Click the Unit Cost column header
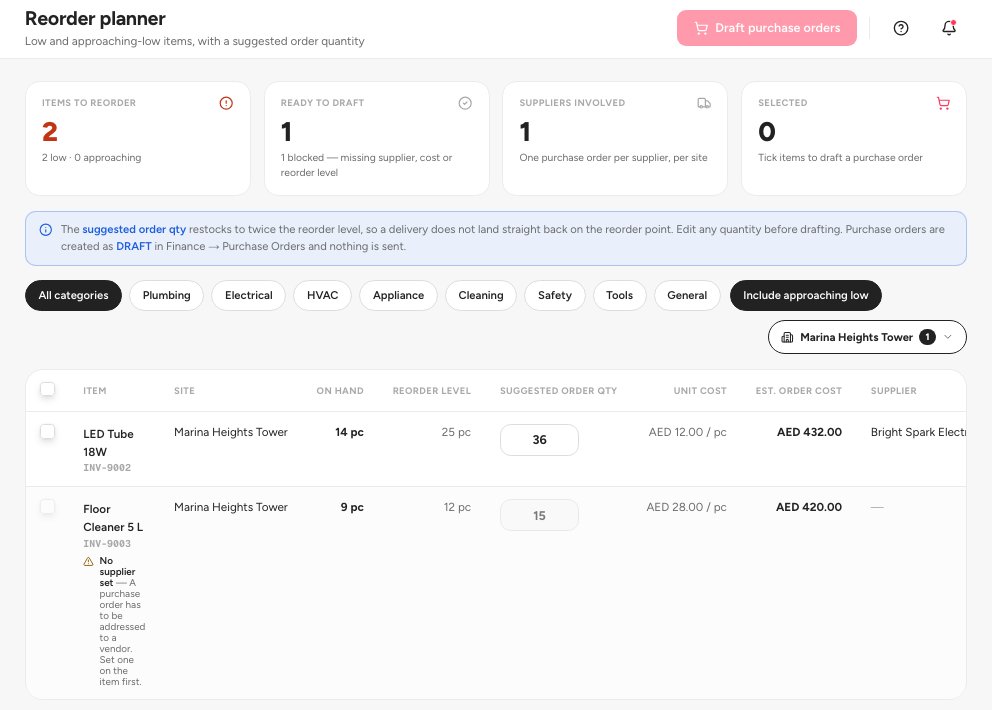992x710 pixels. tap(700, 391)
